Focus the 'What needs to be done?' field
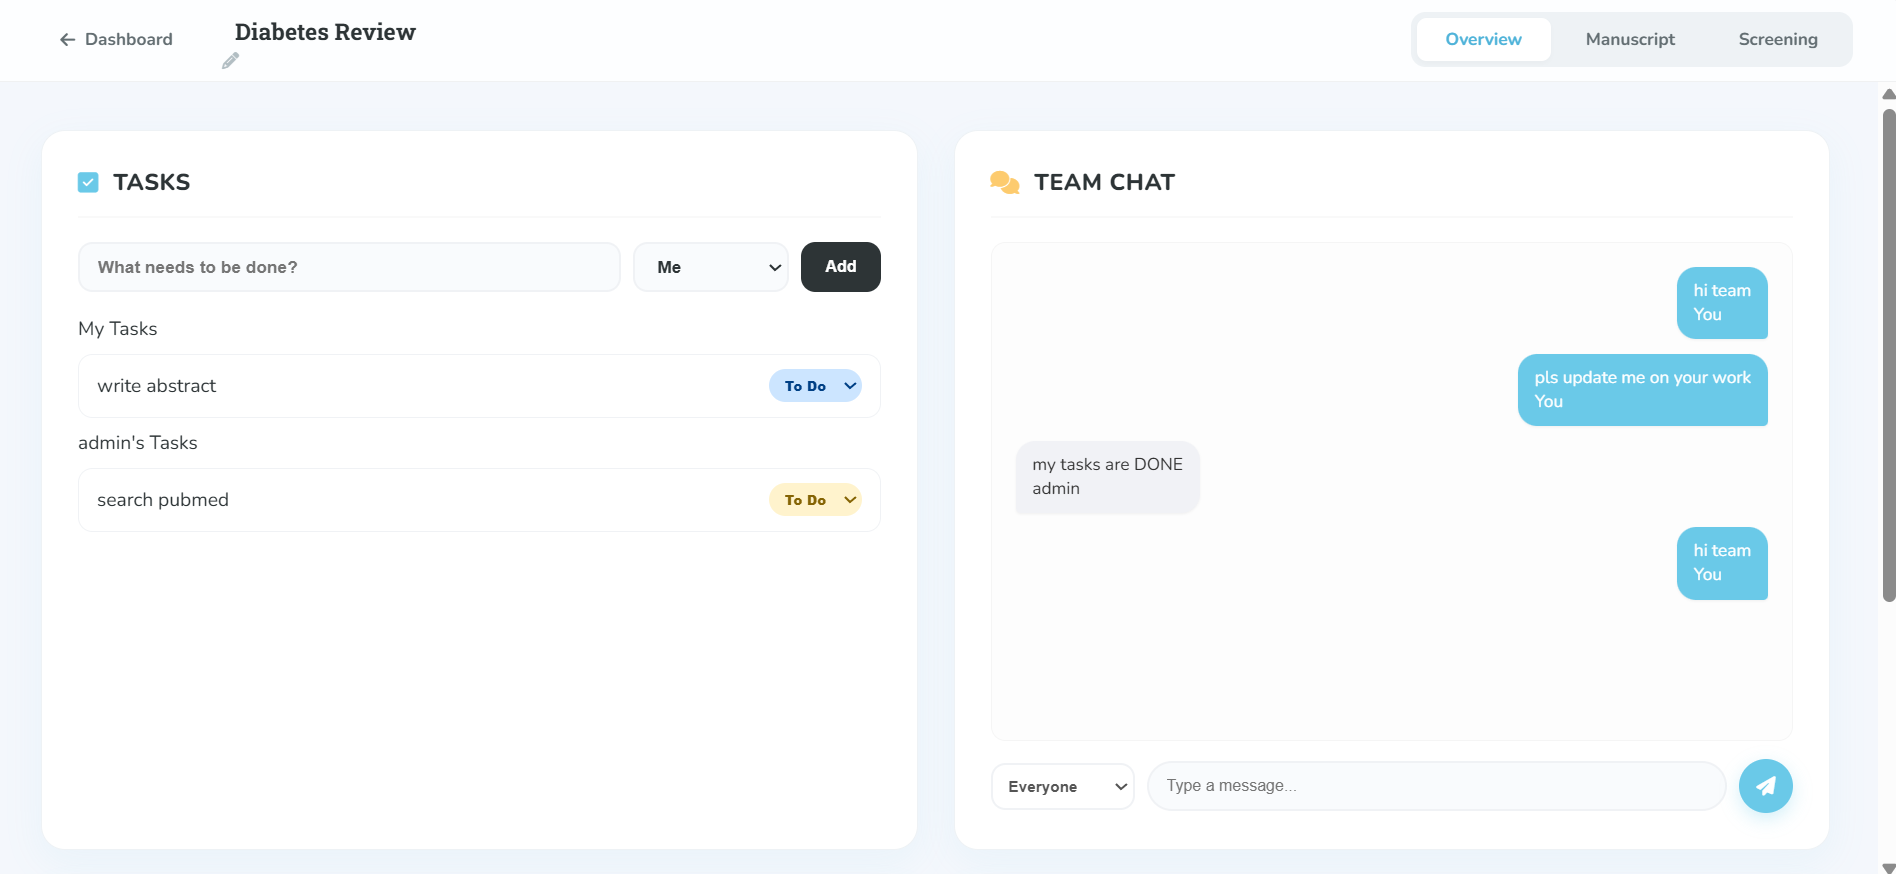This screenshot has width=1896, height=874. point(349,267)
